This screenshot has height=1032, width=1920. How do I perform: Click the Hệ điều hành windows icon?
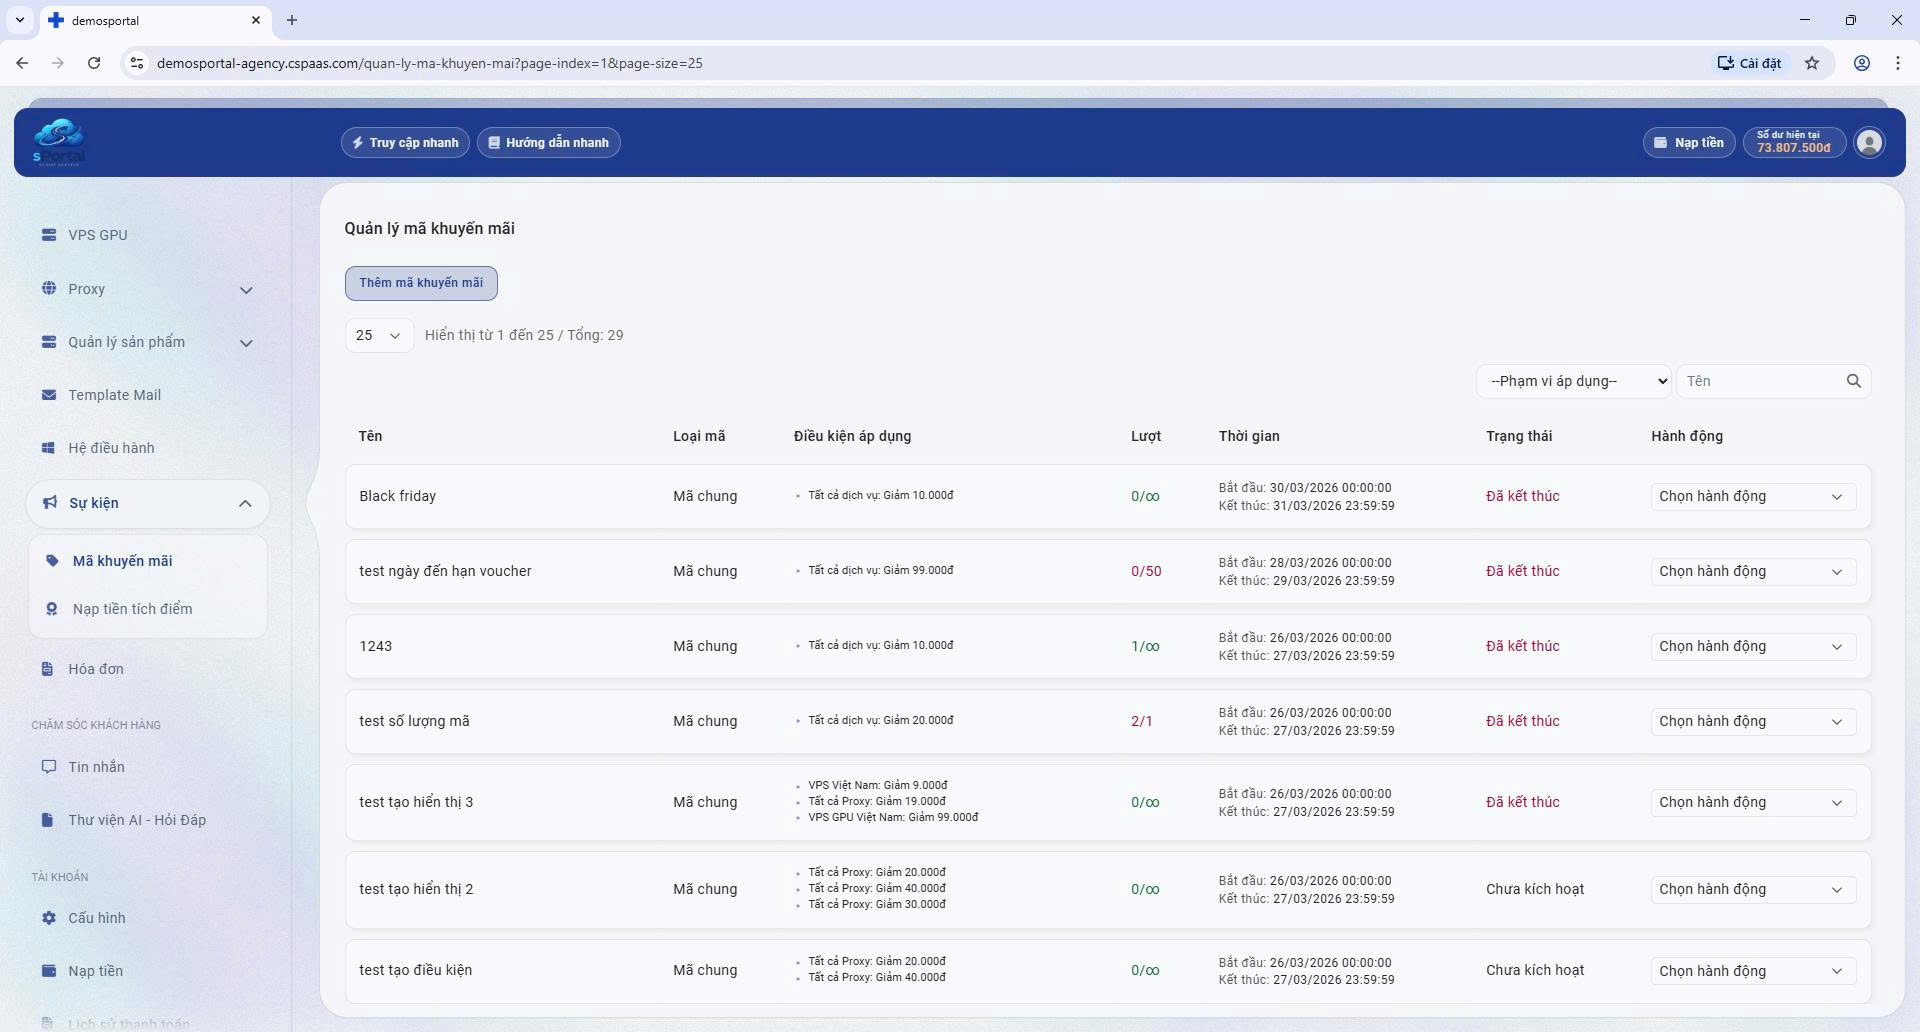48,448
